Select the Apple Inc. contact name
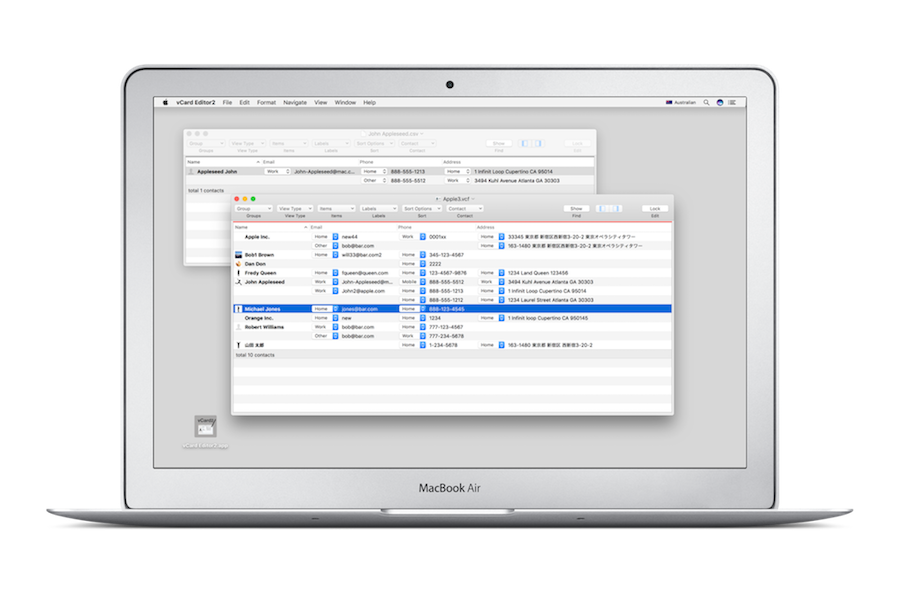This screenshot has height=591, width=900. (x=257, y=237)
